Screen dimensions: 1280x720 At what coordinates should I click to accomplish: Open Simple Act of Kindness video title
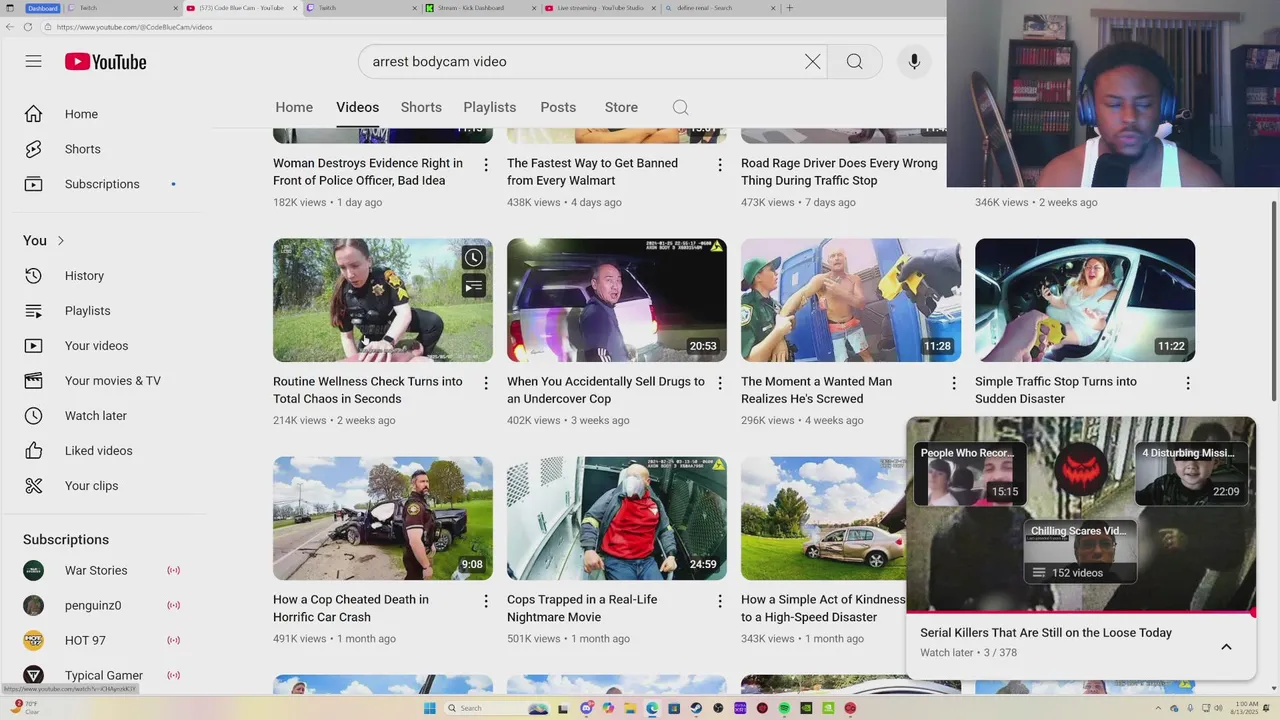click(x=823, y=608)
